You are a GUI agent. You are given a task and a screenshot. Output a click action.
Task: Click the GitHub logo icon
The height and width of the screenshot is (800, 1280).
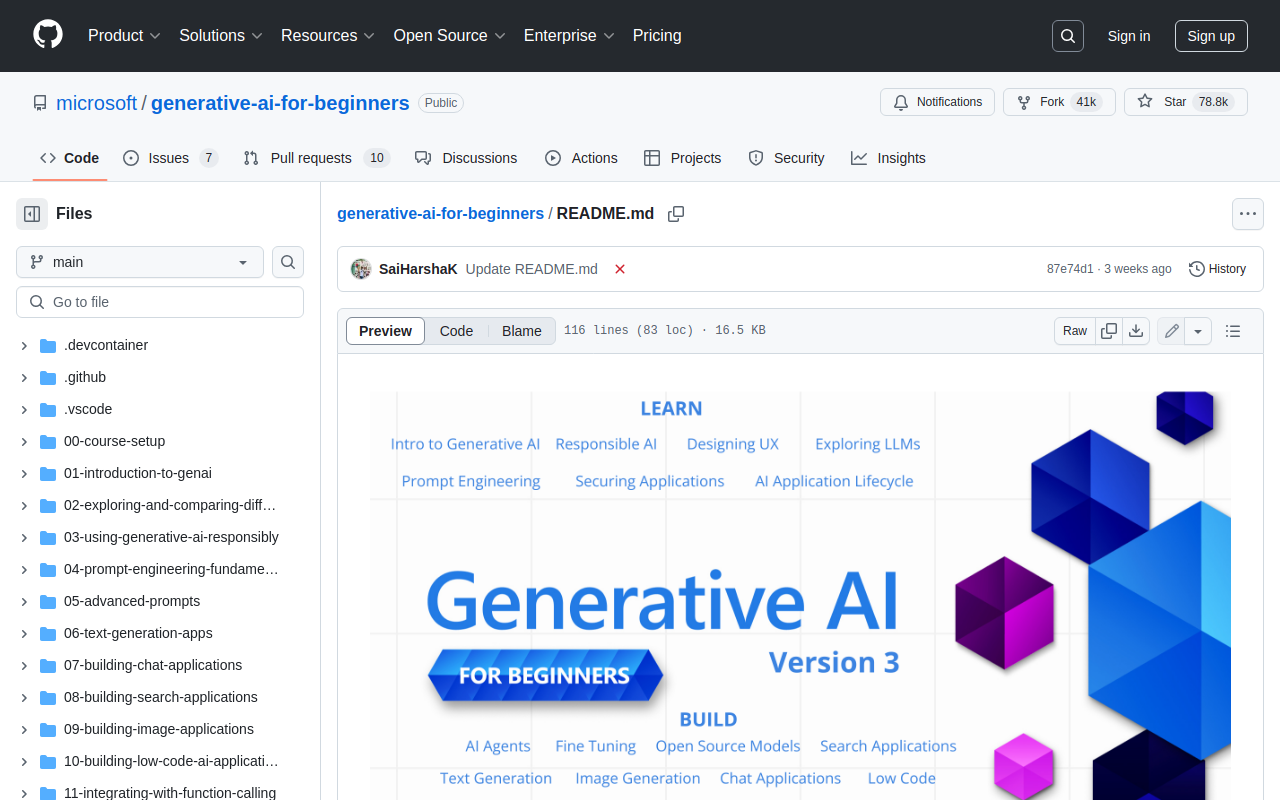click(48, 35)
